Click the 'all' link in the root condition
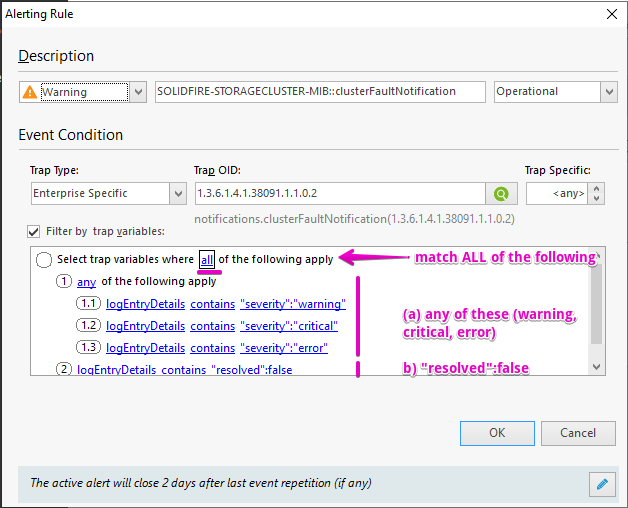 tap(207, 260)
